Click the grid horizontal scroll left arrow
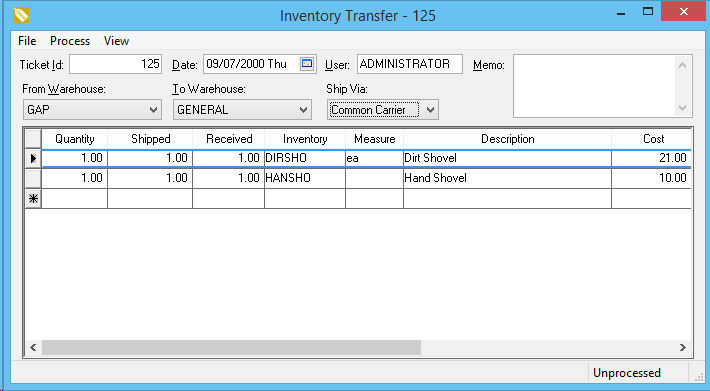 point(33,348)
